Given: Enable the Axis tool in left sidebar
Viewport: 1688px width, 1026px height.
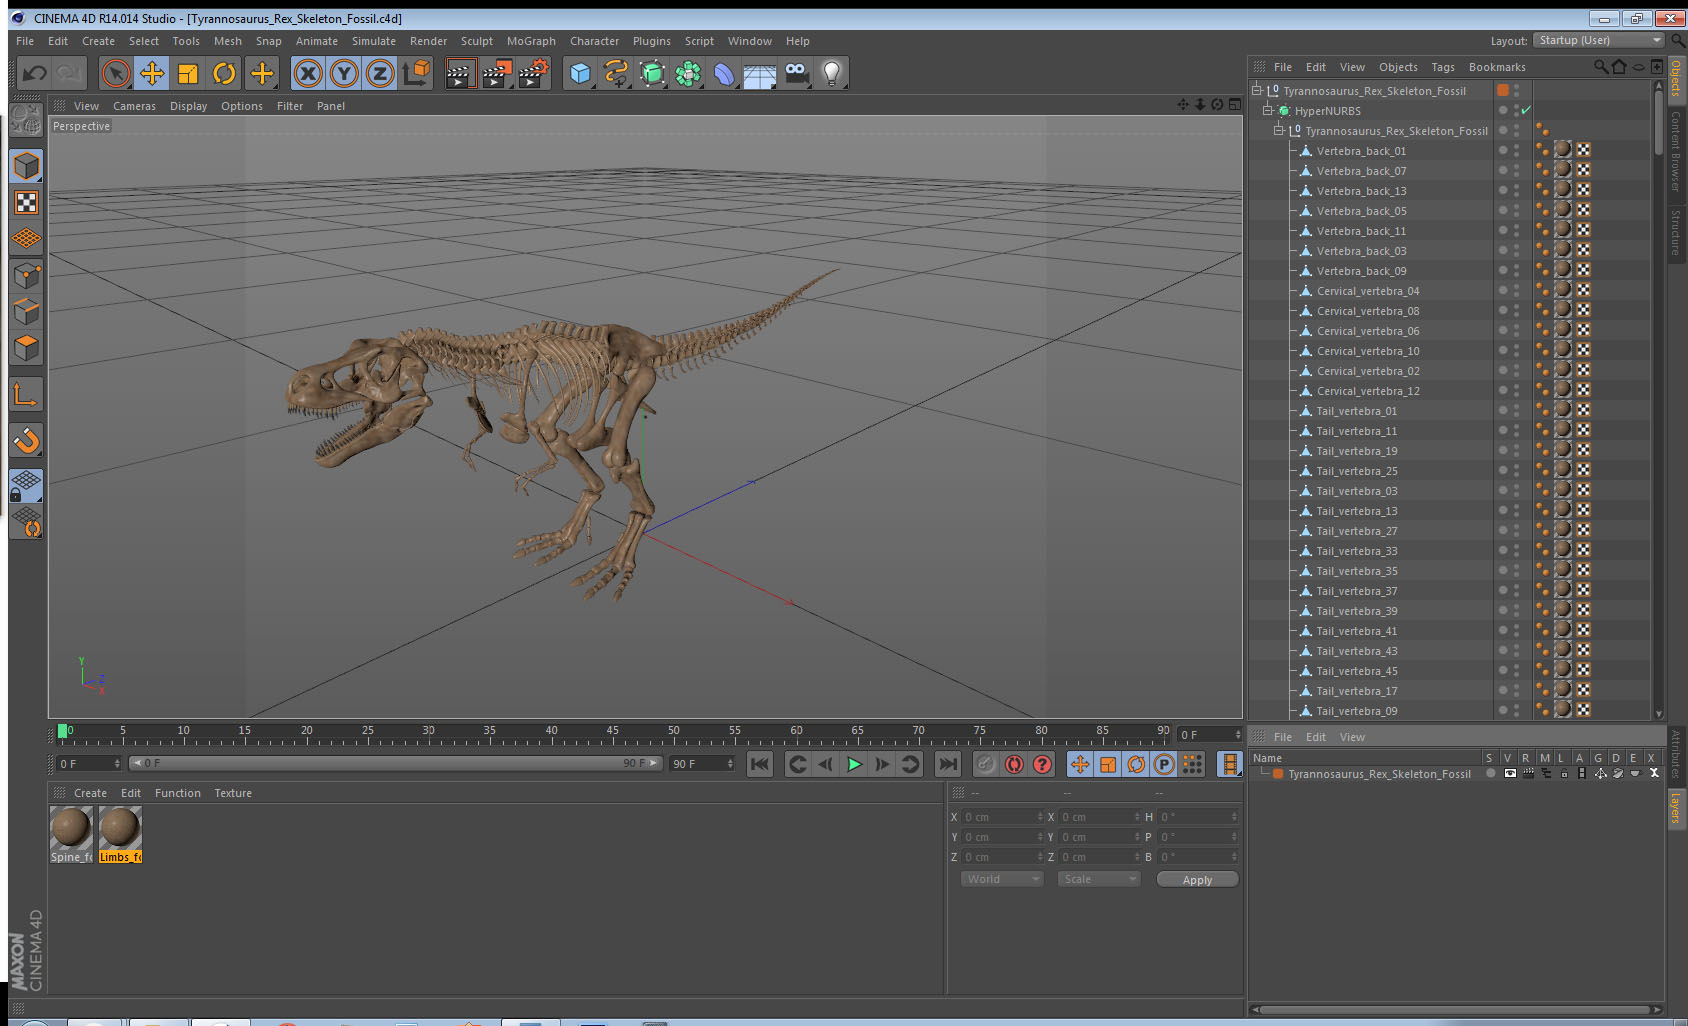Looking at the screenshot, I should click(27, 395).
